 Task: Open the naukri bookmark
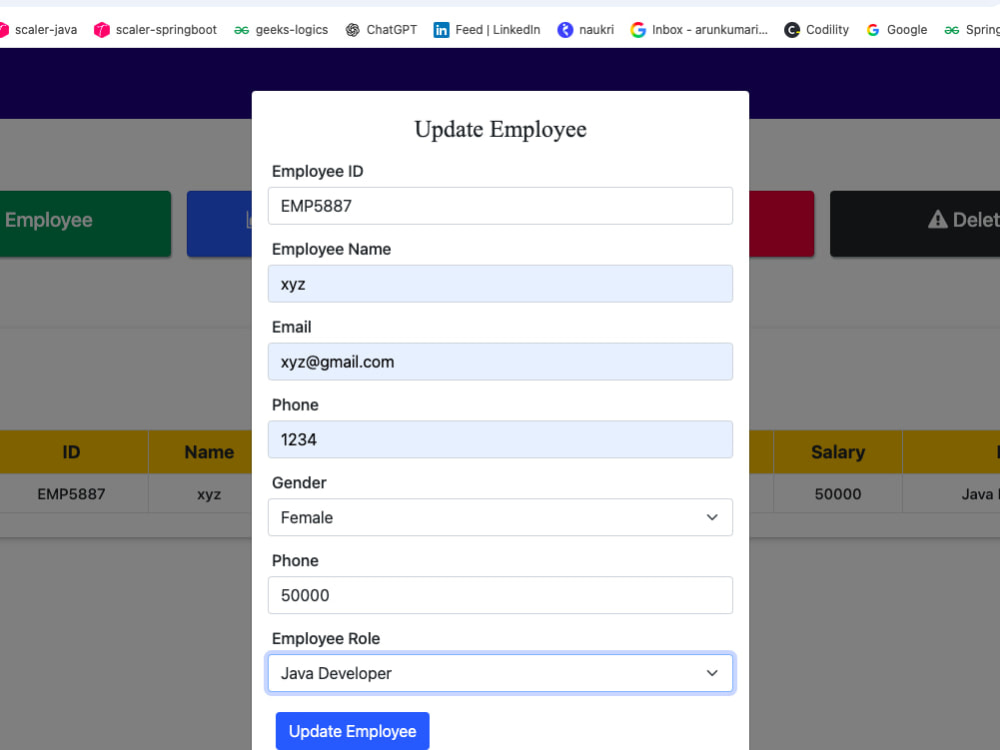[585, 30]
